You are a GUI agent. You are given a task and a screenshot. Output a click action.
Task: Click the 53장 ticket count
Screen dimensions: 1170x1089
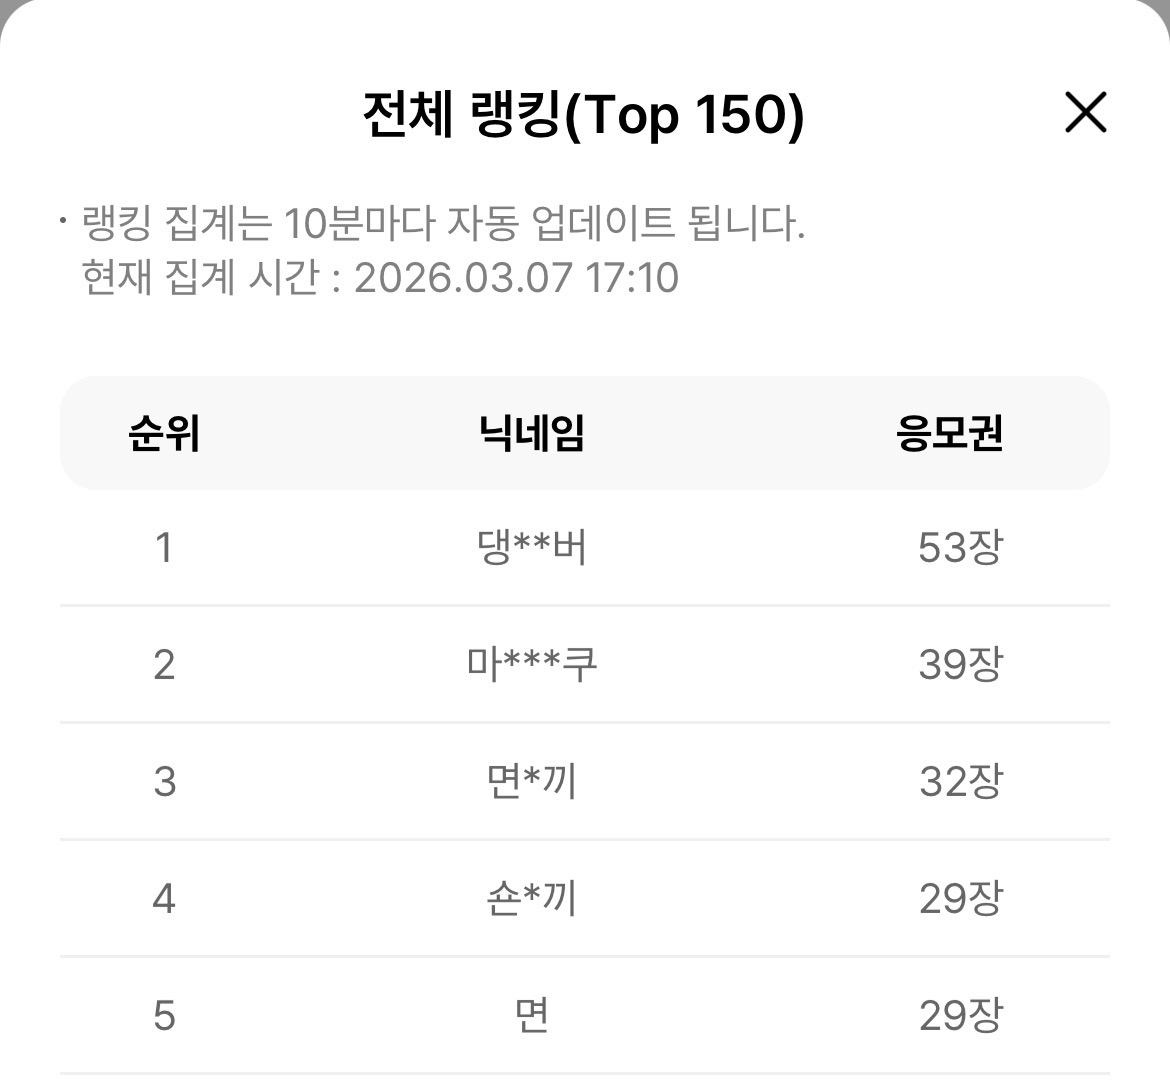coord(960,547)
